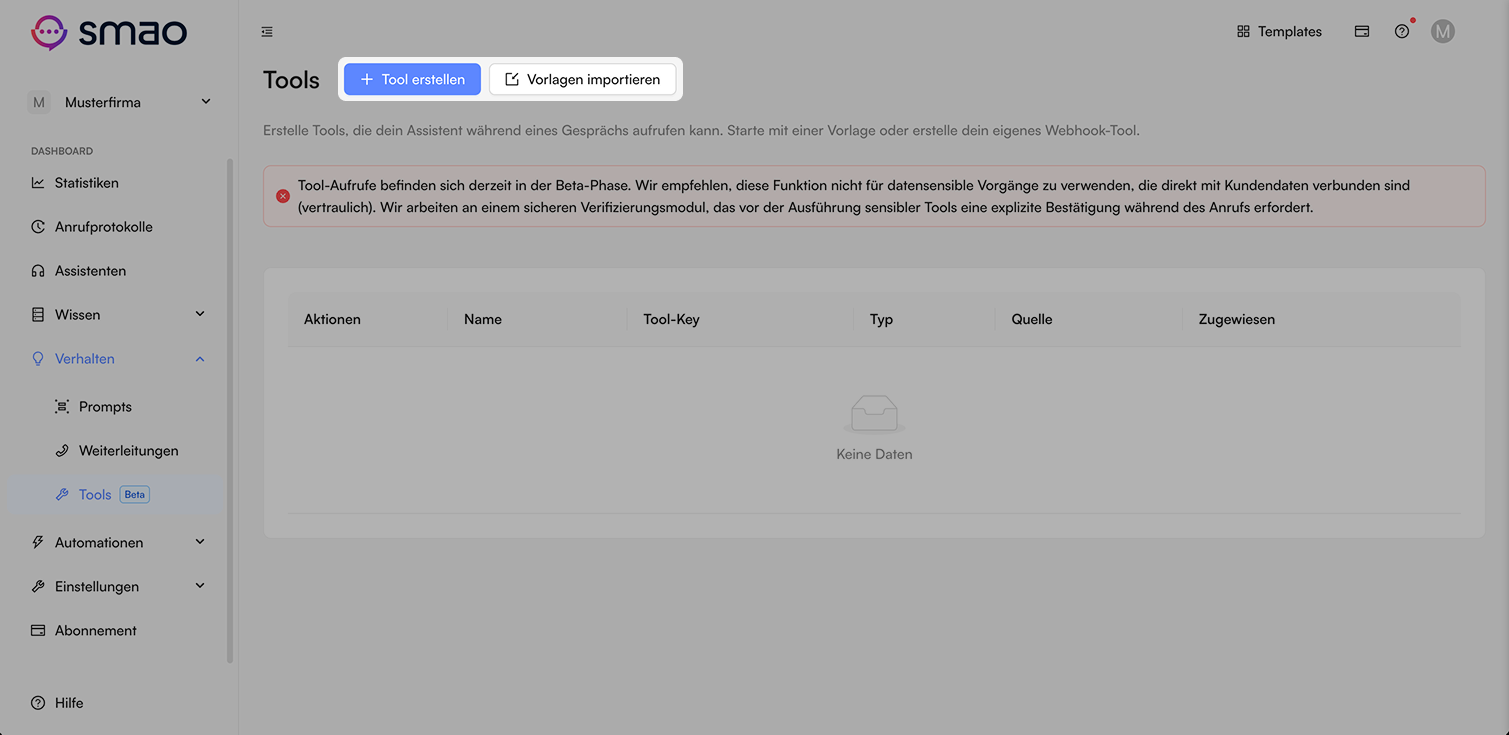Screen dimensions: 1509x735
Task: Click the import icon in Vorlagen importieren
Action: (512, 79)
